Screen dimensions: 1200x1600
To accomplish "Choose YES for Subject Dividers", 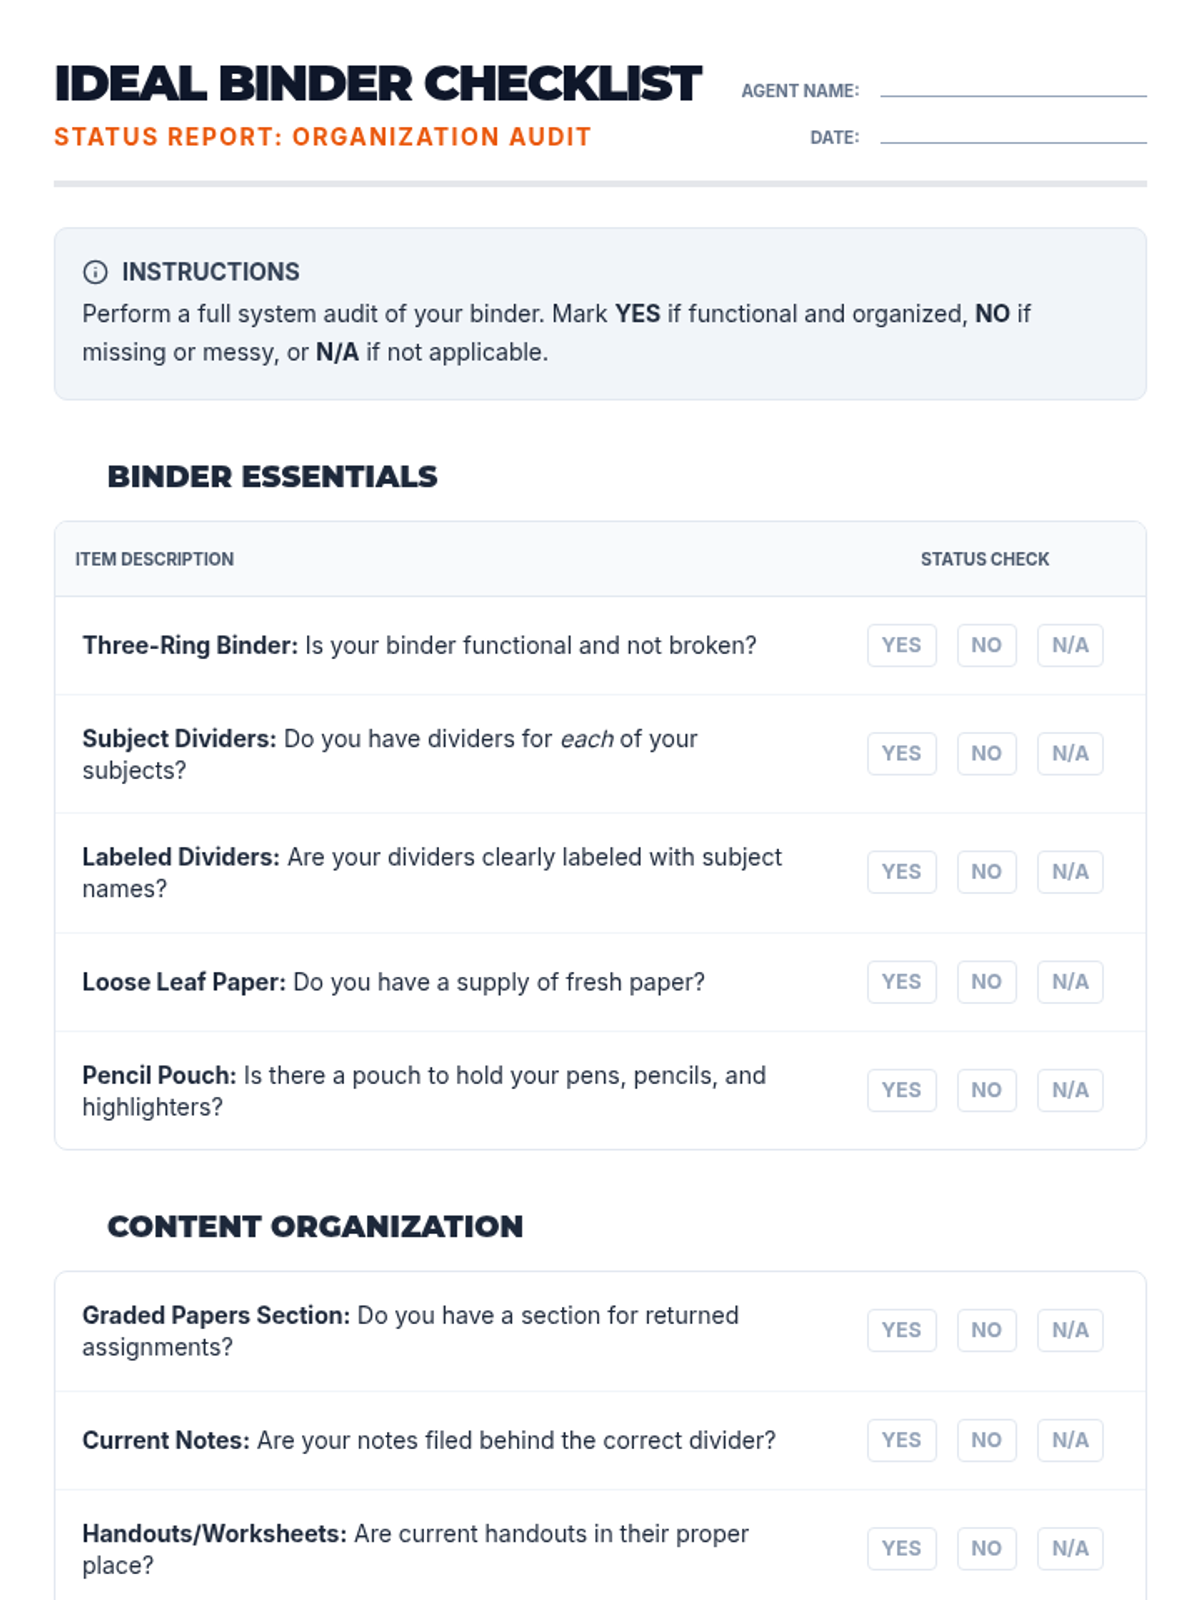I will coord(901,753).
